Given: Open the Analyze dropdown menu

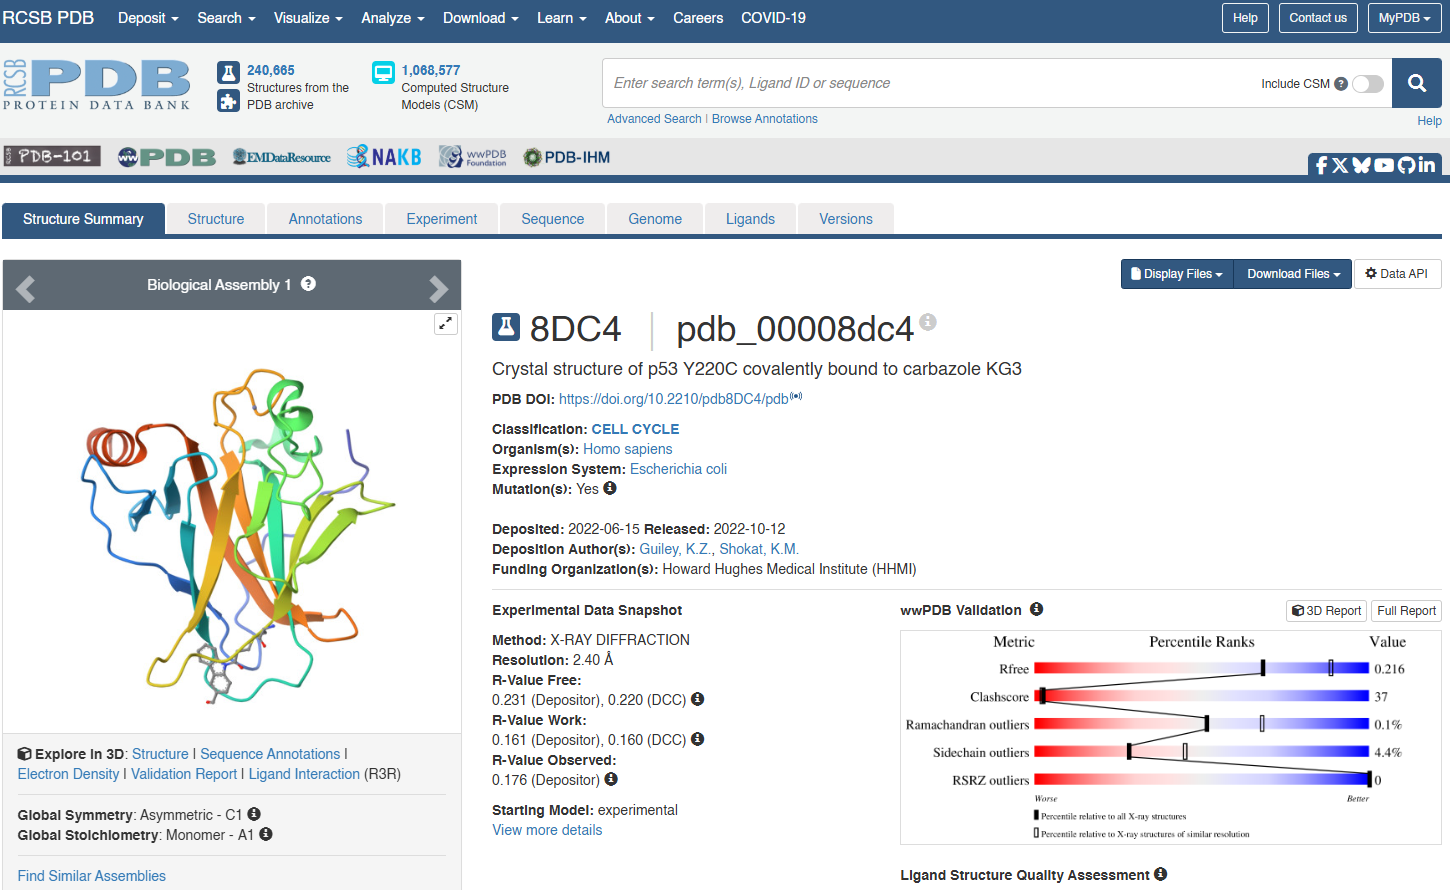Looking at the screenshot, I should tap(393, 18).
